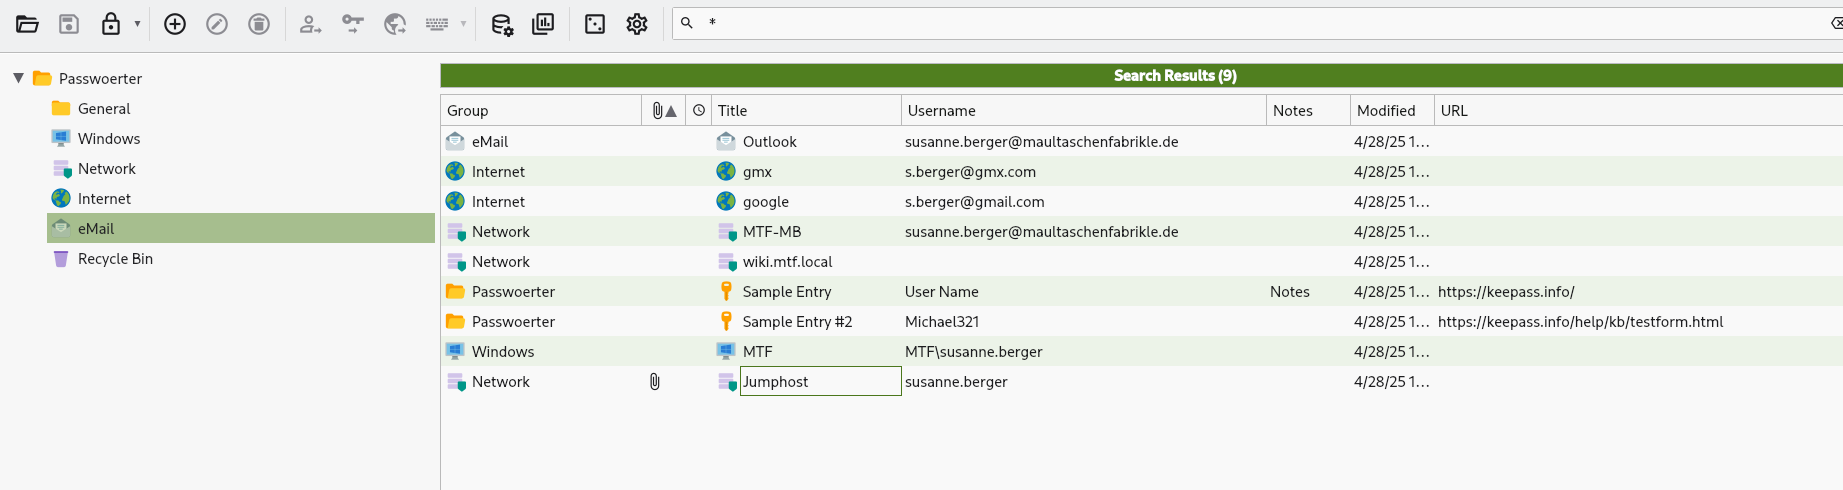Click the Open Database folder icon

coord(27,24)
